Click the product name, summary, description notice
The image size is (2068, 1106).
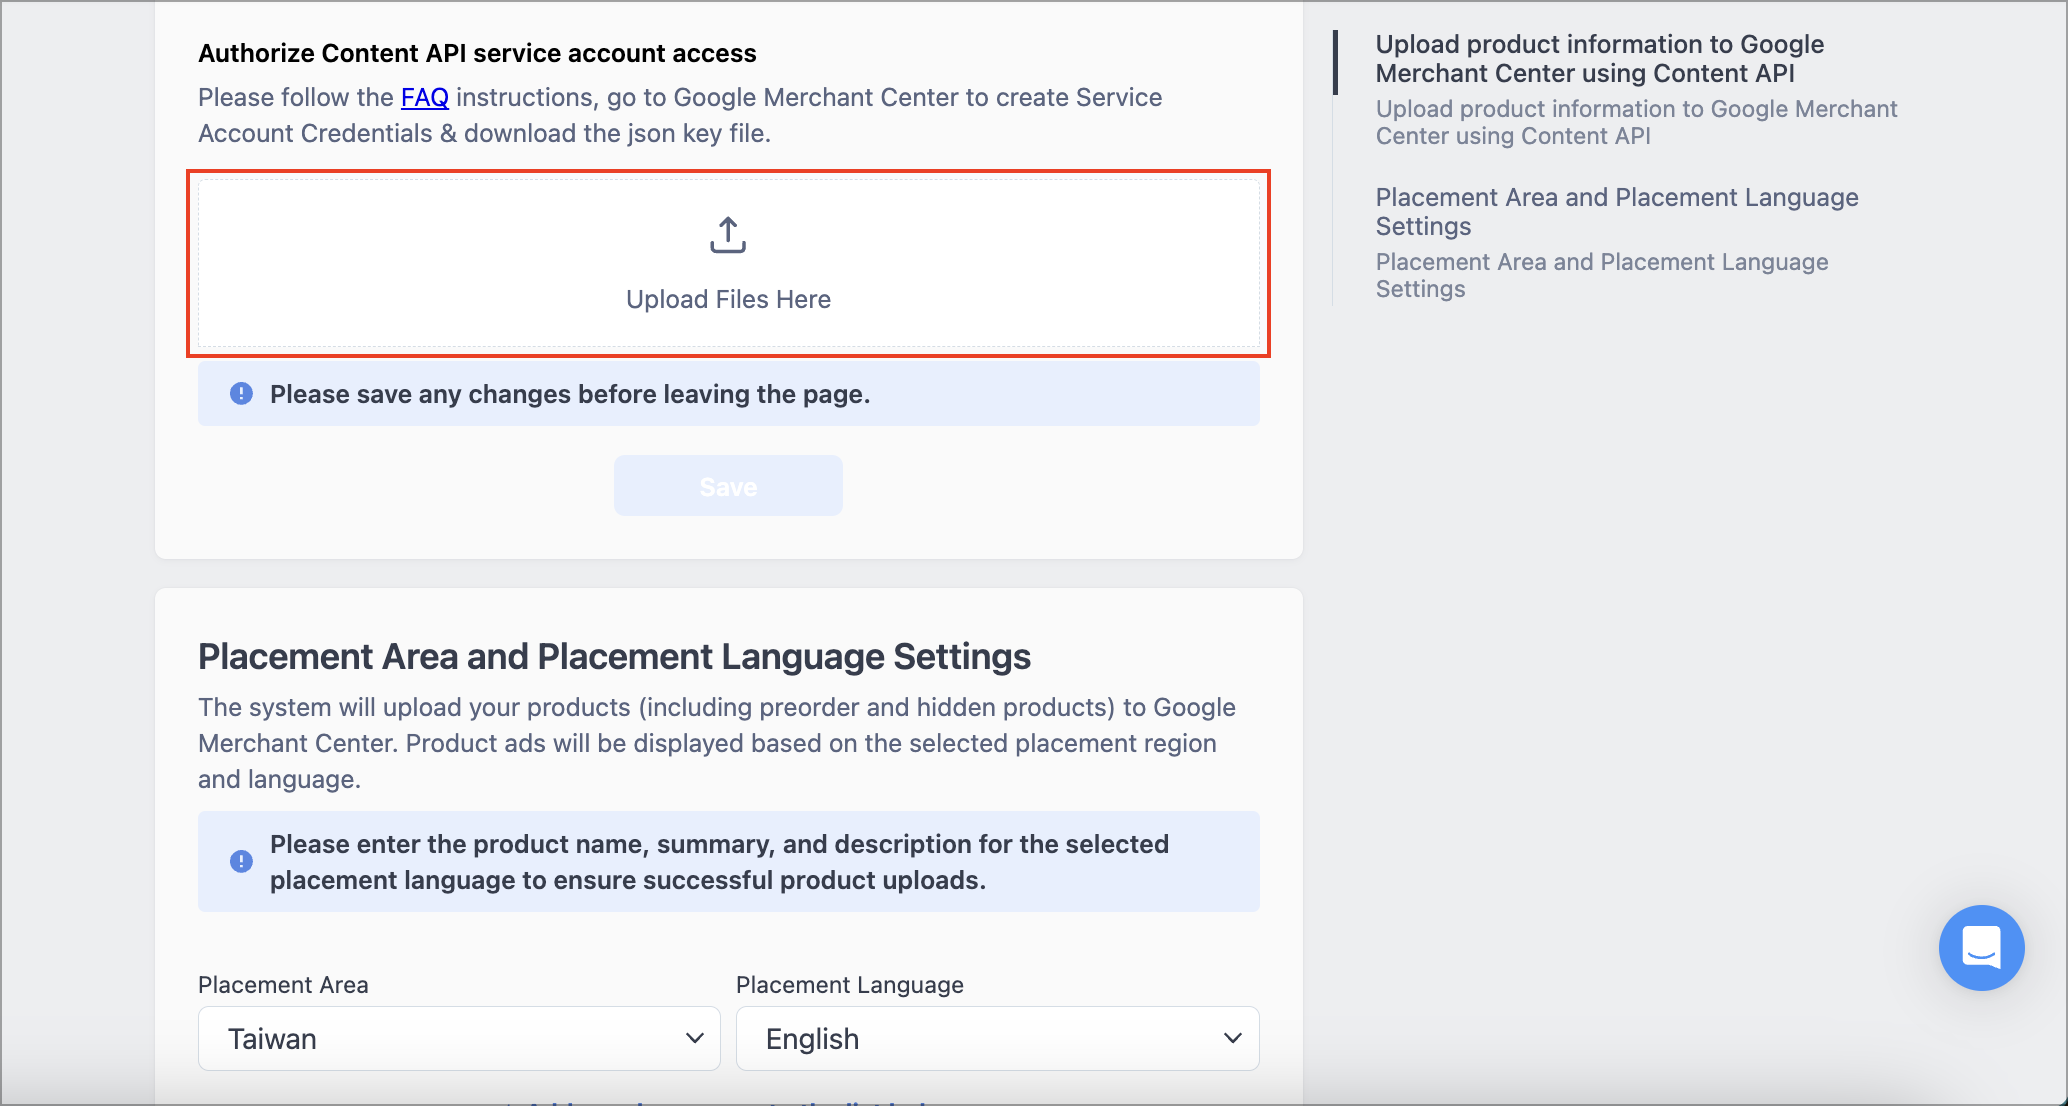pos(728,861)
